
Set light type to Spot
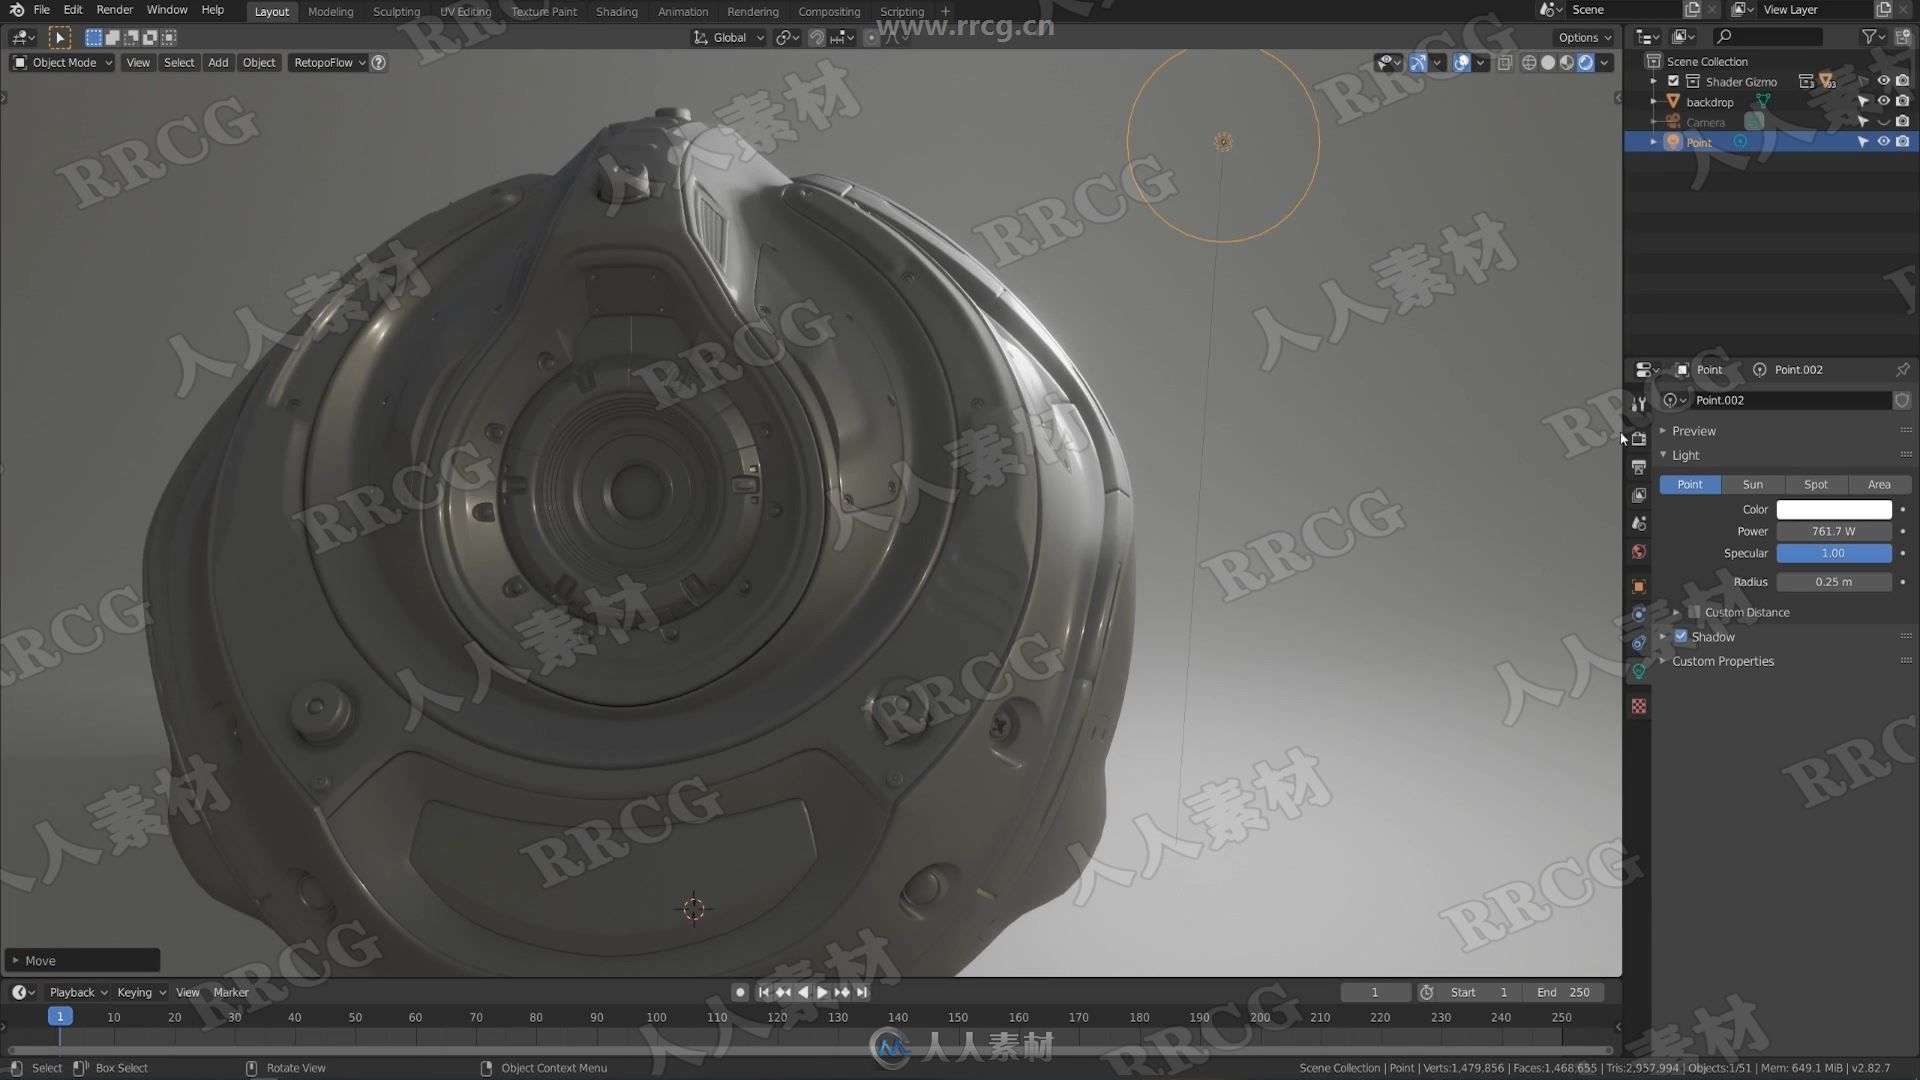(1815, 484)
